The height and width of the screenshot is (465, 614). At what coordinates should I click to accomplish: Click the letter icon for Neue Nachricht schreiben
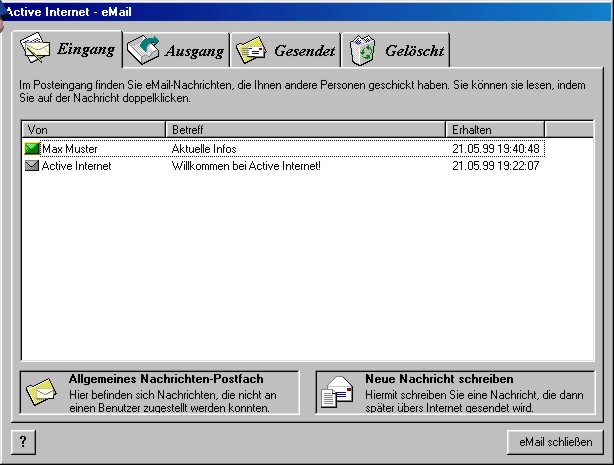click(337, 392)
